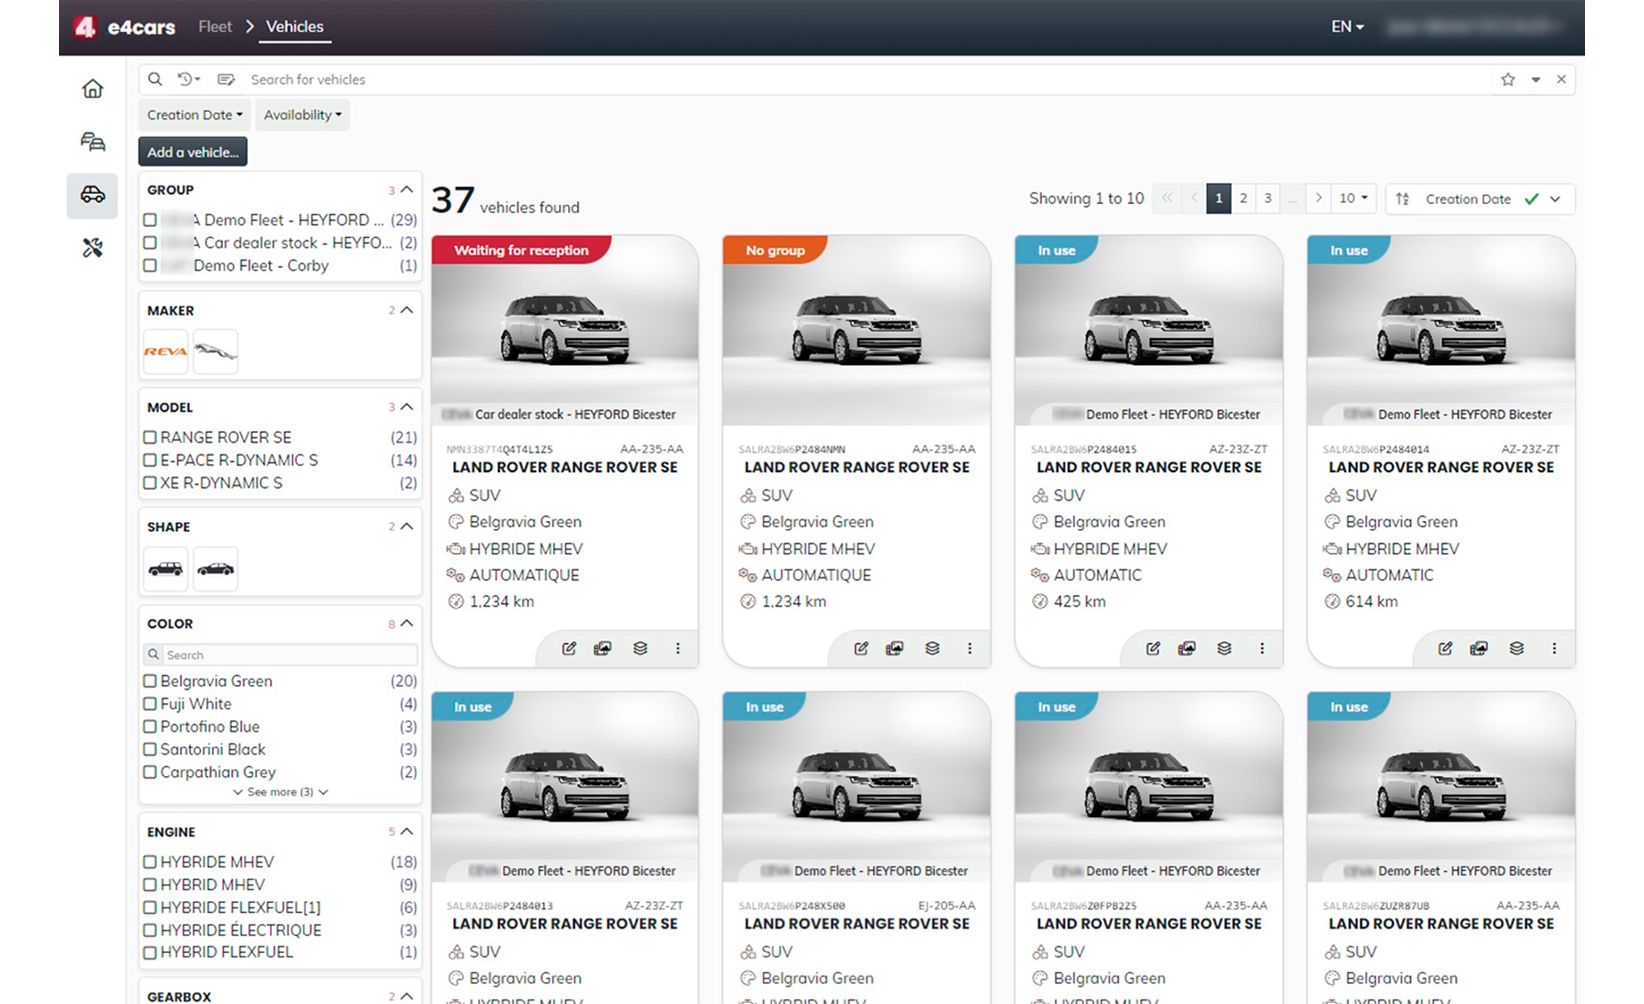Check the E-PACE R-DYNAMIC S model

(x=150, y=460)
